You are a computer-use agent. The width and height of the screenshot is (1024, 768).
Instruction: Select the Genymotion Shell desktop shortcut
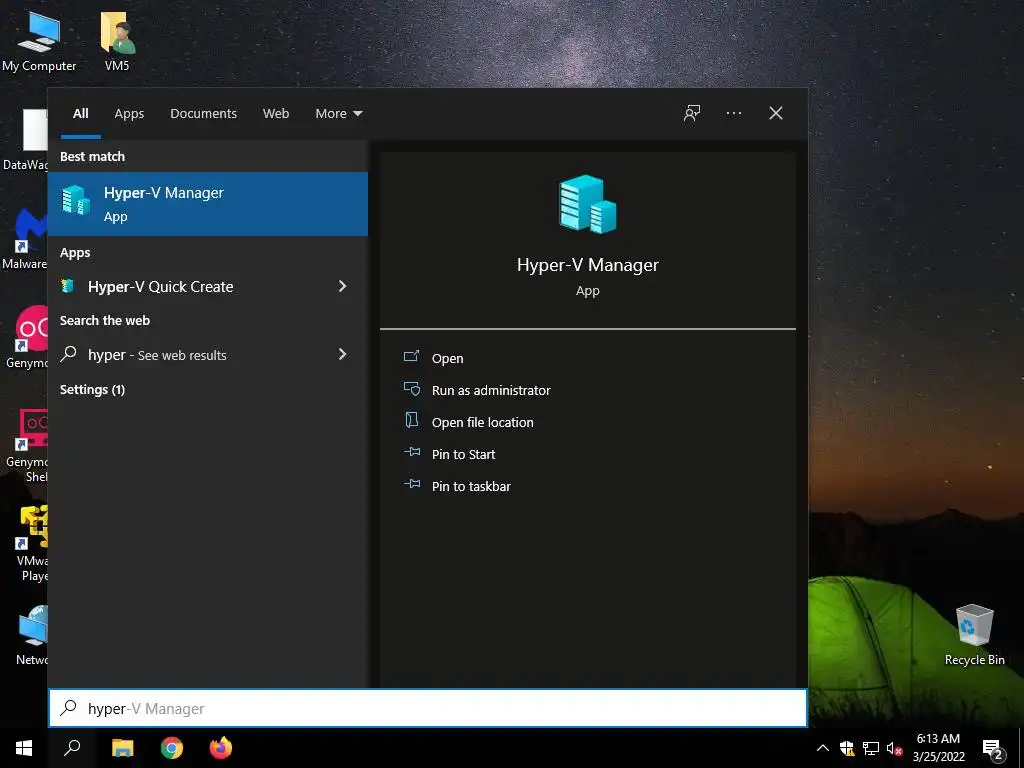[27, 445]
